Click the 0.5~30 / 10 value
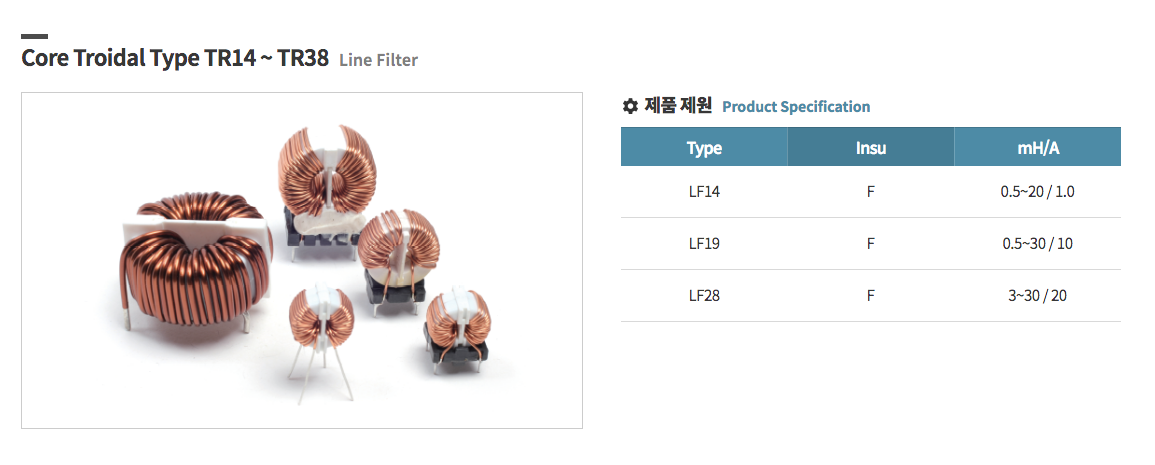The image size is (1155, 465). 1038,244
